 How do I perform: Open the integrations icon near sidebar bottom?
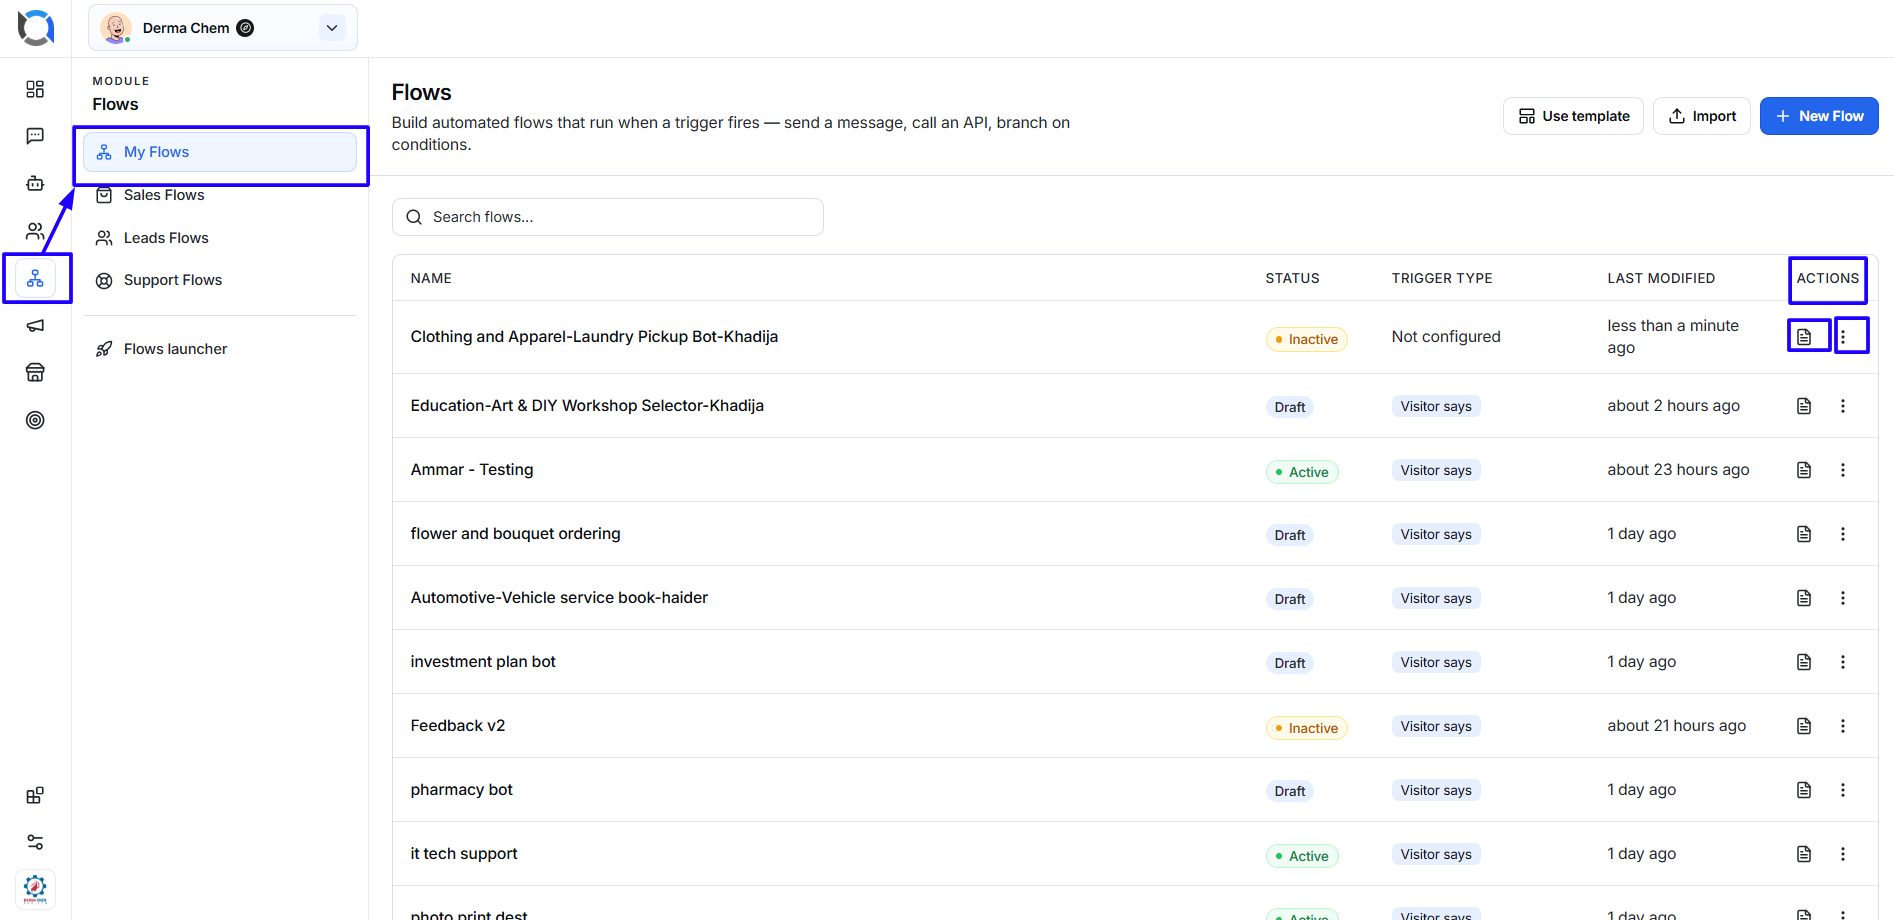point(35,795)
